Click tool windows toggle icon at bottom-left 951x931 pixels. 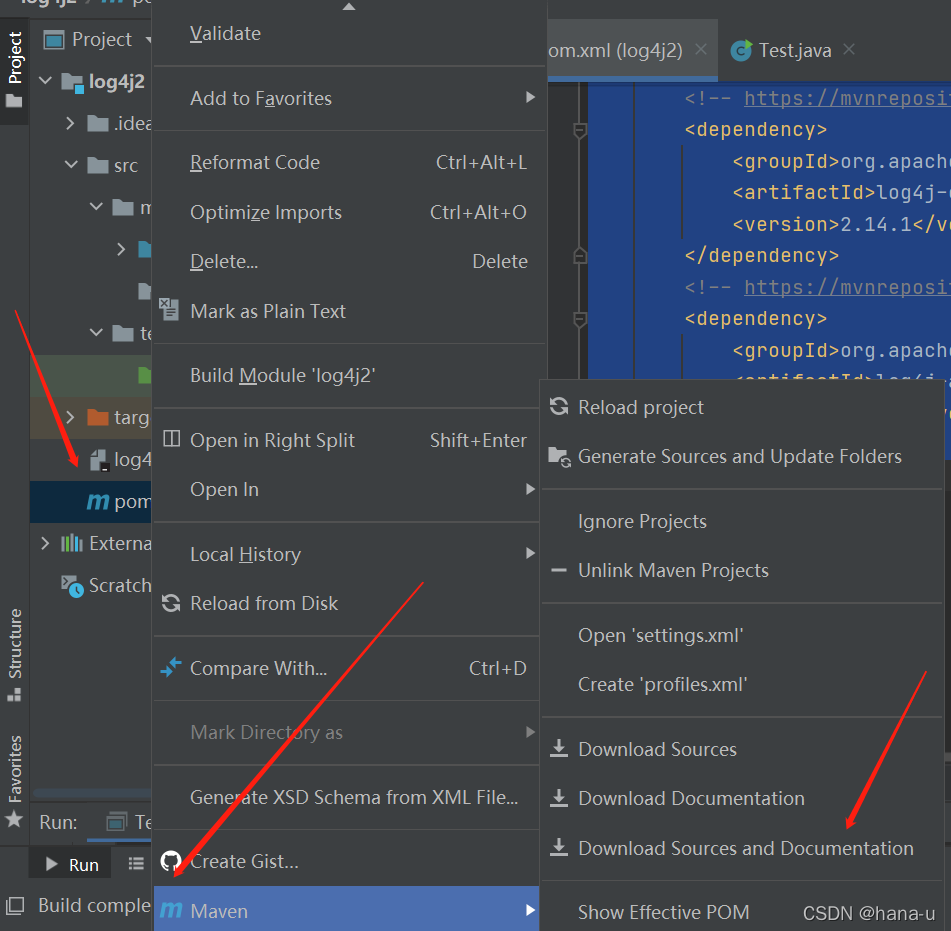pos(15,906)
